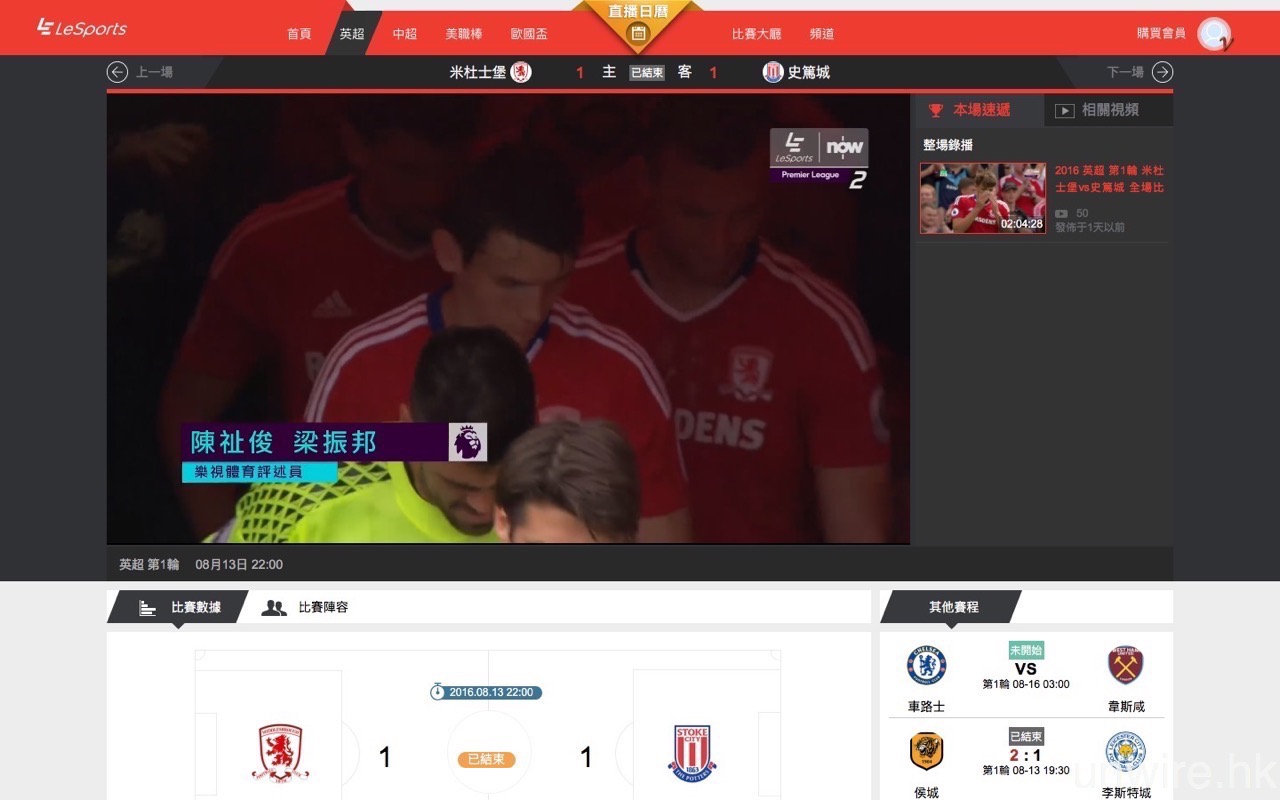Image resolution: width=1280 pixels, height=800 pixels.
Task: Click the user profile avatar
Action: point(1214,34)
